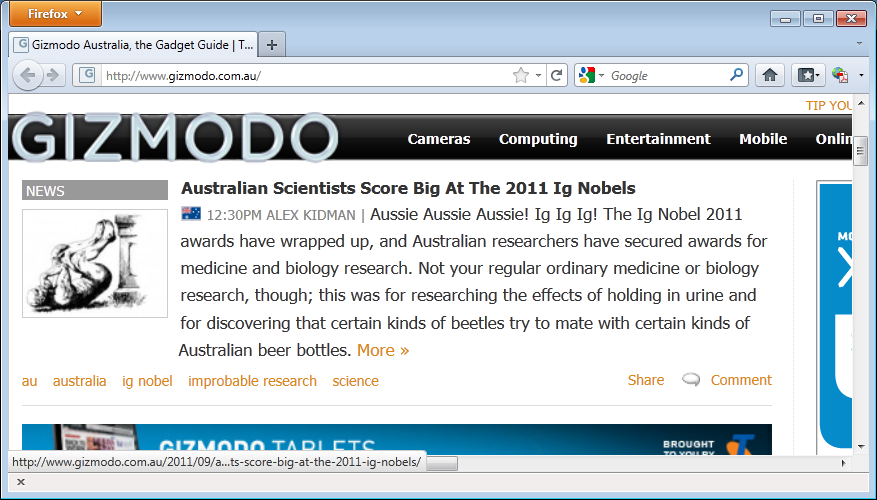
Task: Click the Australian flag icon next to 12:30PM
Action: (x=191, y=214)
